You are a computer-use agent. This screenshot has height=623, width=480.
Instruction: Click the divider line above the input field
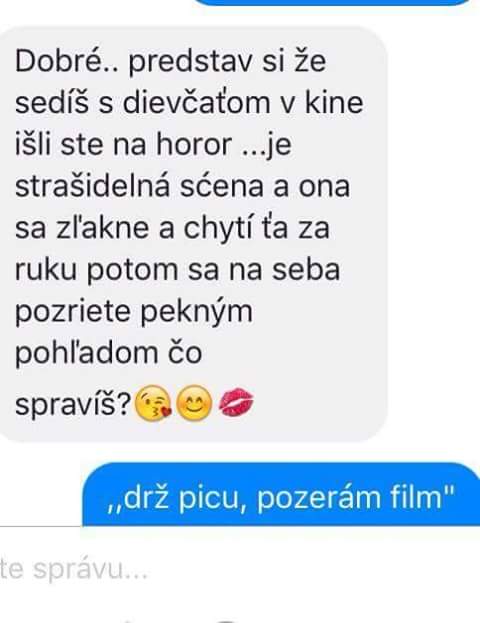click(41, 526)
